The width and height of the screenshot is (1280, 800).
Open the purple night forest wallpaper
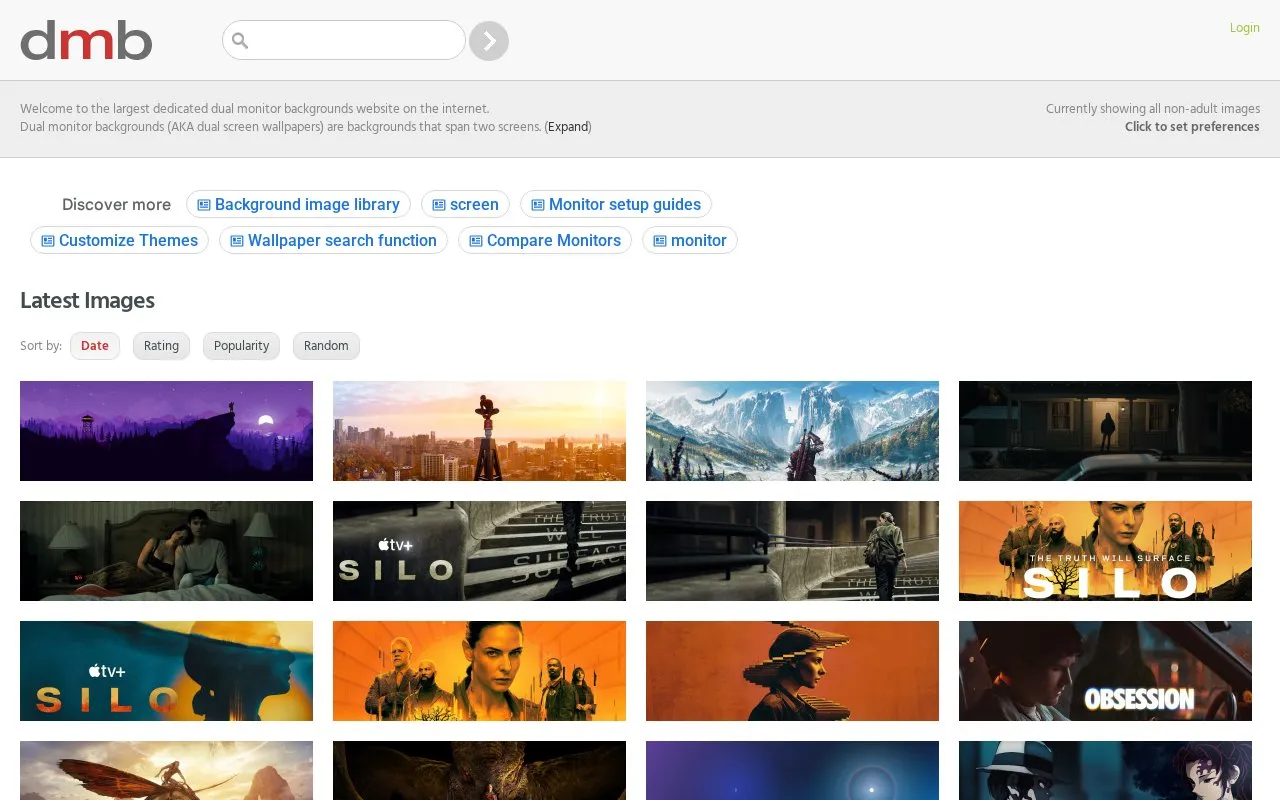click(166, 431)
